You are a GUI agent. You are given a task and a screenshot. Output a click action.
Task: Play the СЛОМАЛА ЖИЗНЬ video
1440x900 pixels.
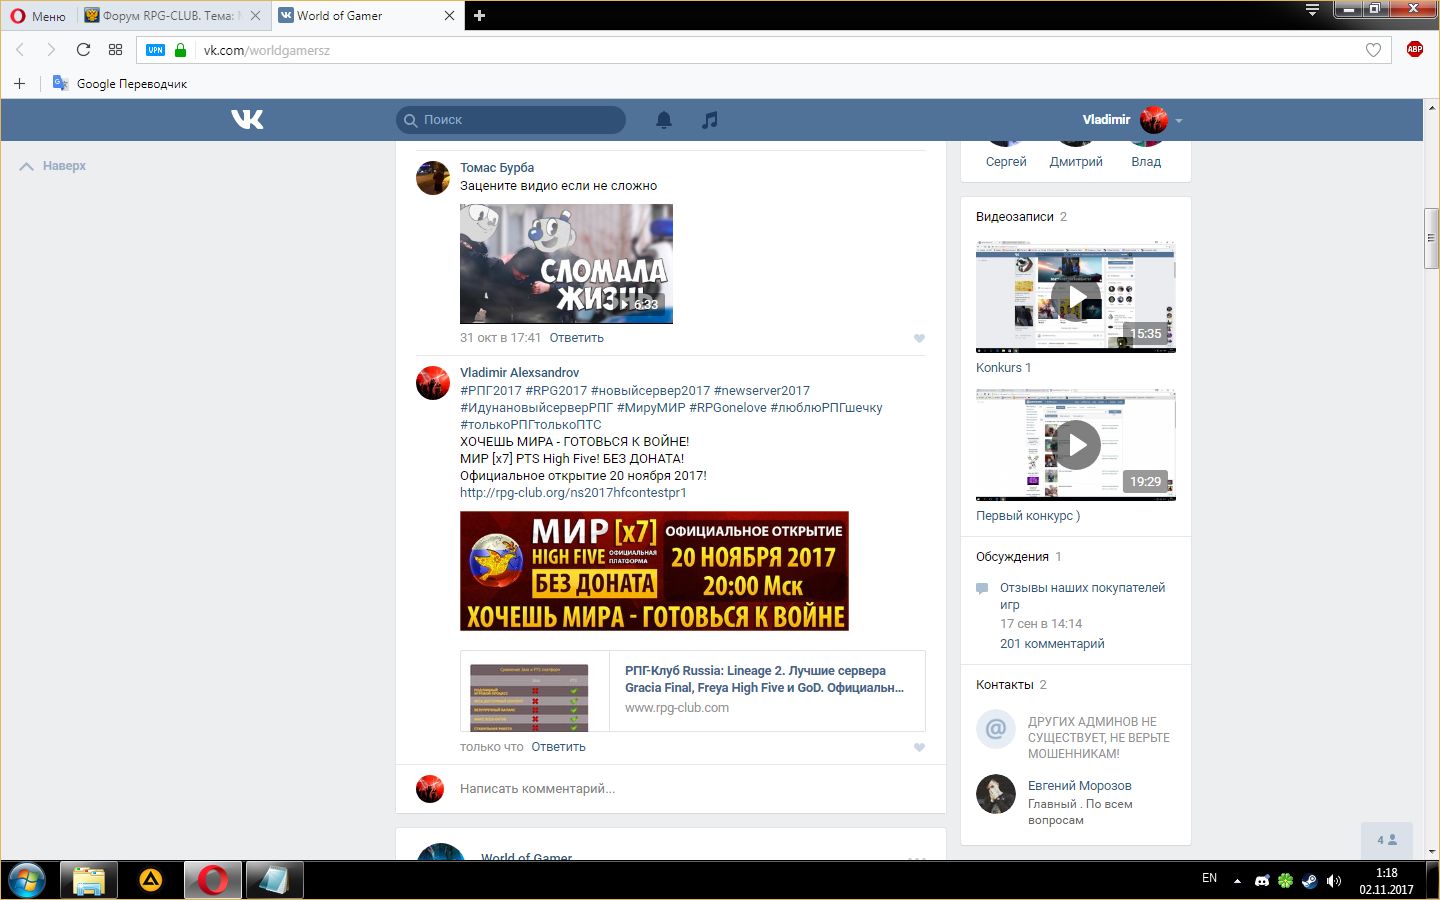pyautogui.click(x=566, y=264)
